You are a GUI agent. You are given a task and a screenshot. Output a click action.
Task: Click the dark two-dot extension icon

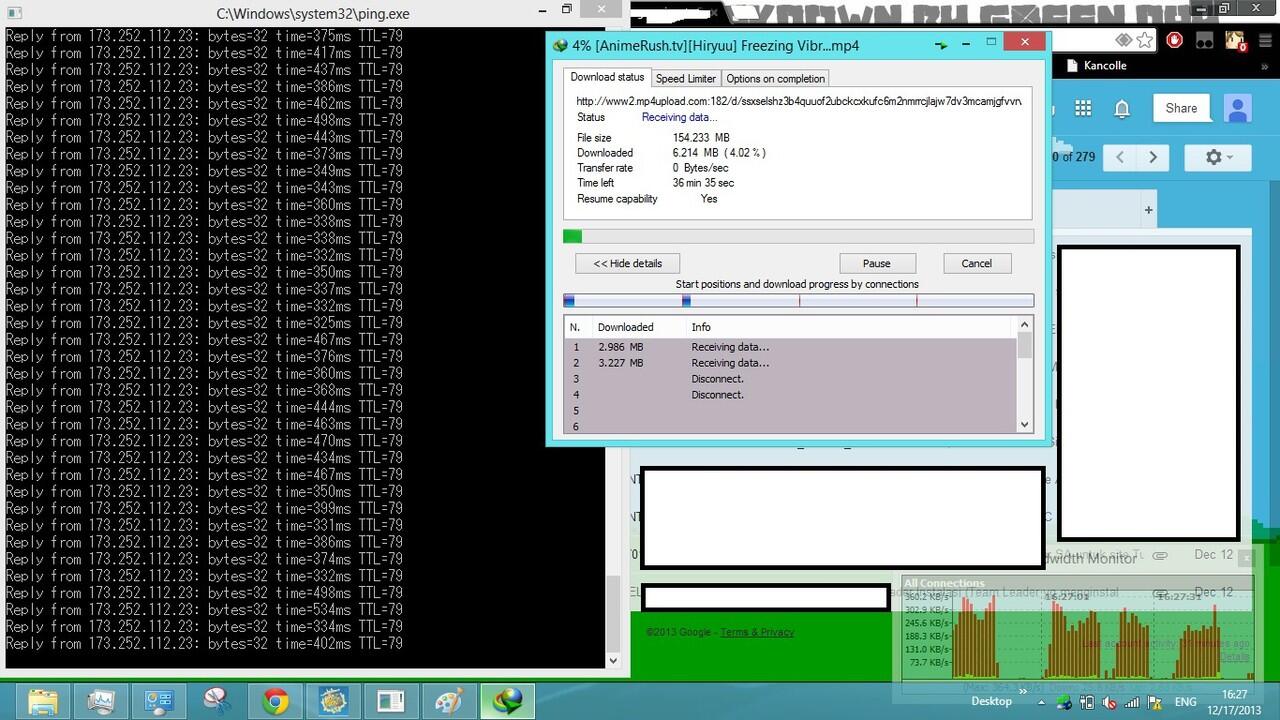point(1205,41)
